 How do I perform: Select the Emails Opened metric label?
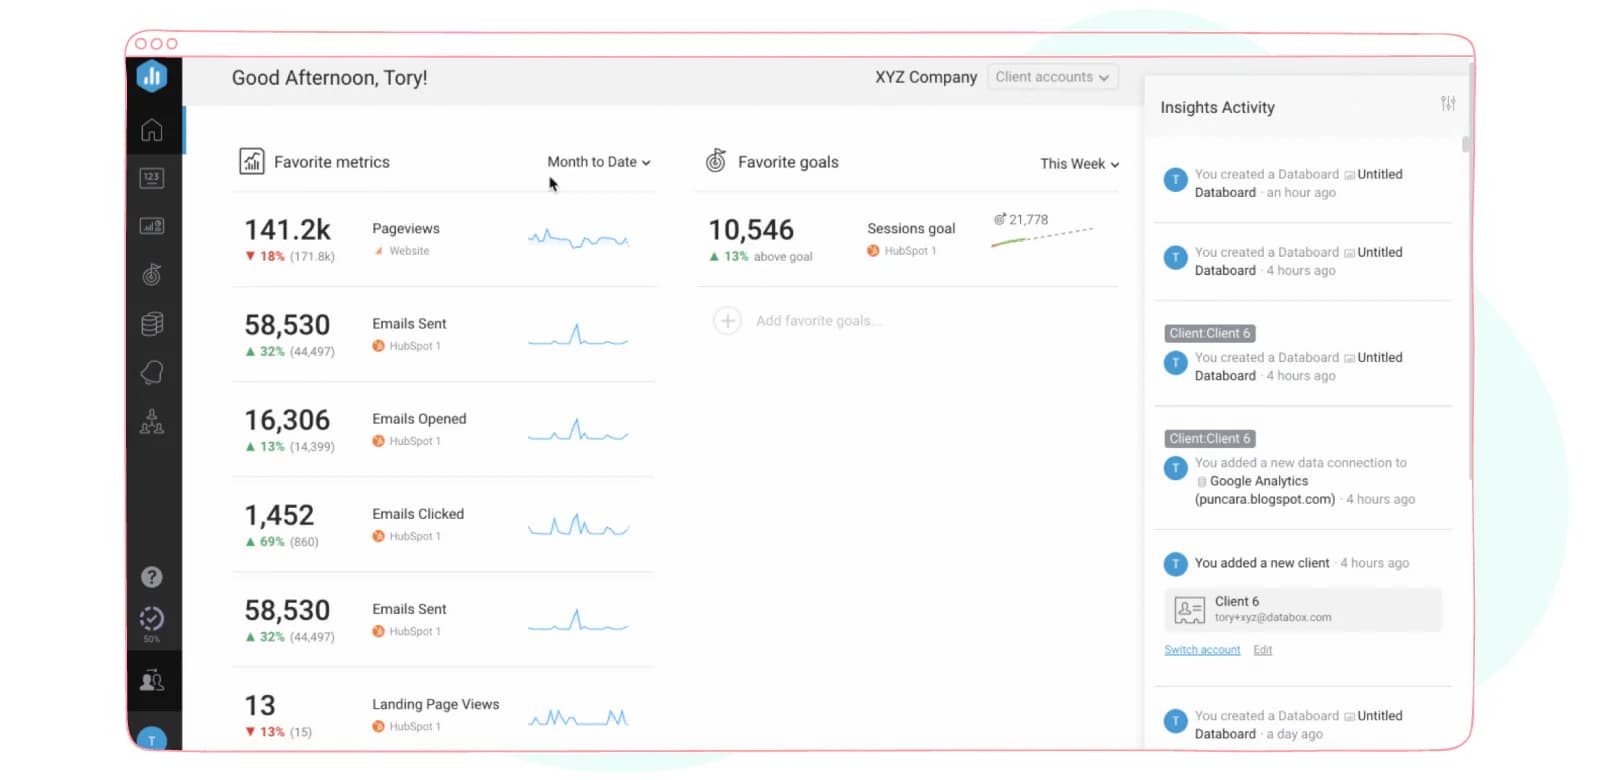pos(419,419)
